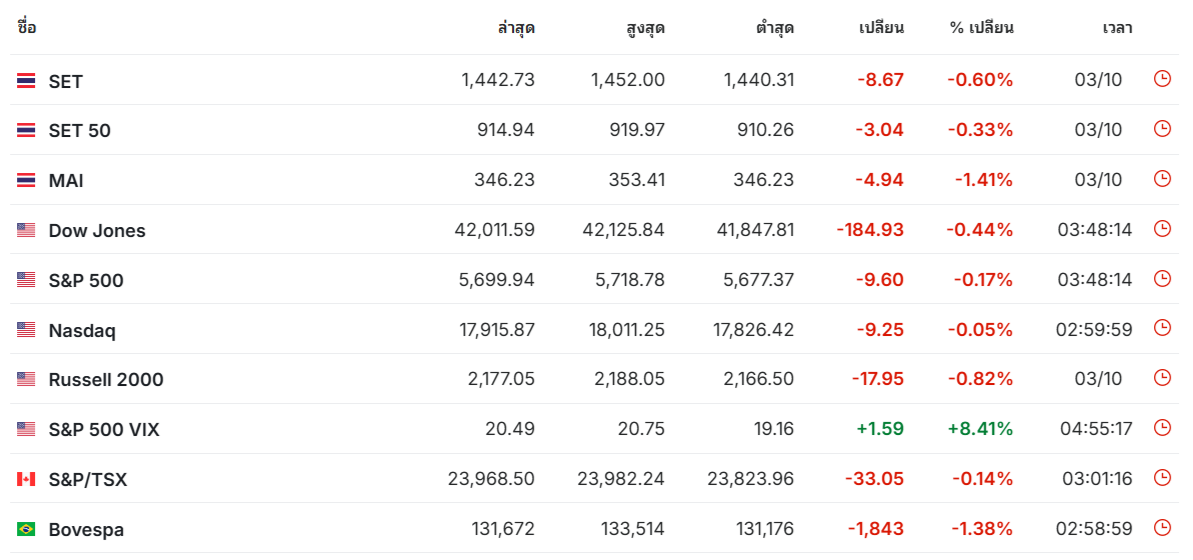
Task: Click the clock icon in the S&P 500 VIX row
Action: click(1162, 428)
